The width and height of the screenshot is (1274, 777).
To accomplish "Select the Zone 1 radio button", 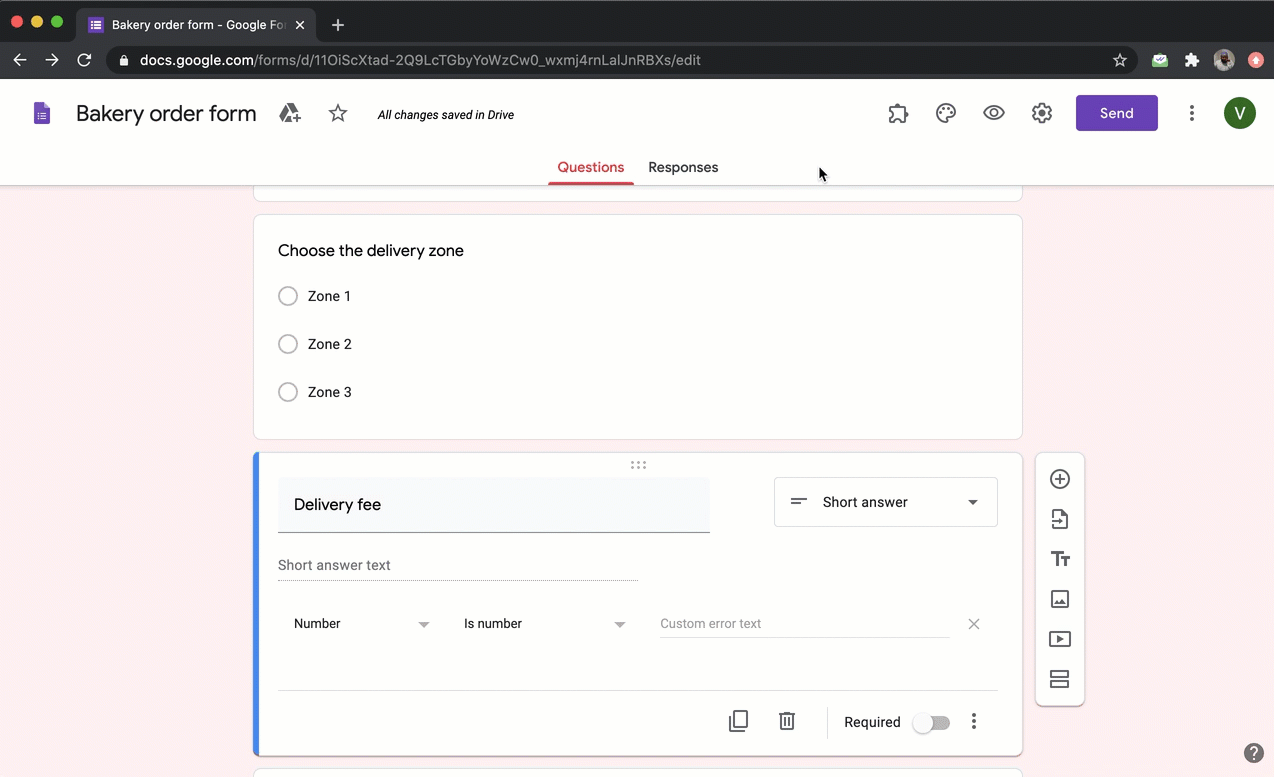I will coord(288,296).
